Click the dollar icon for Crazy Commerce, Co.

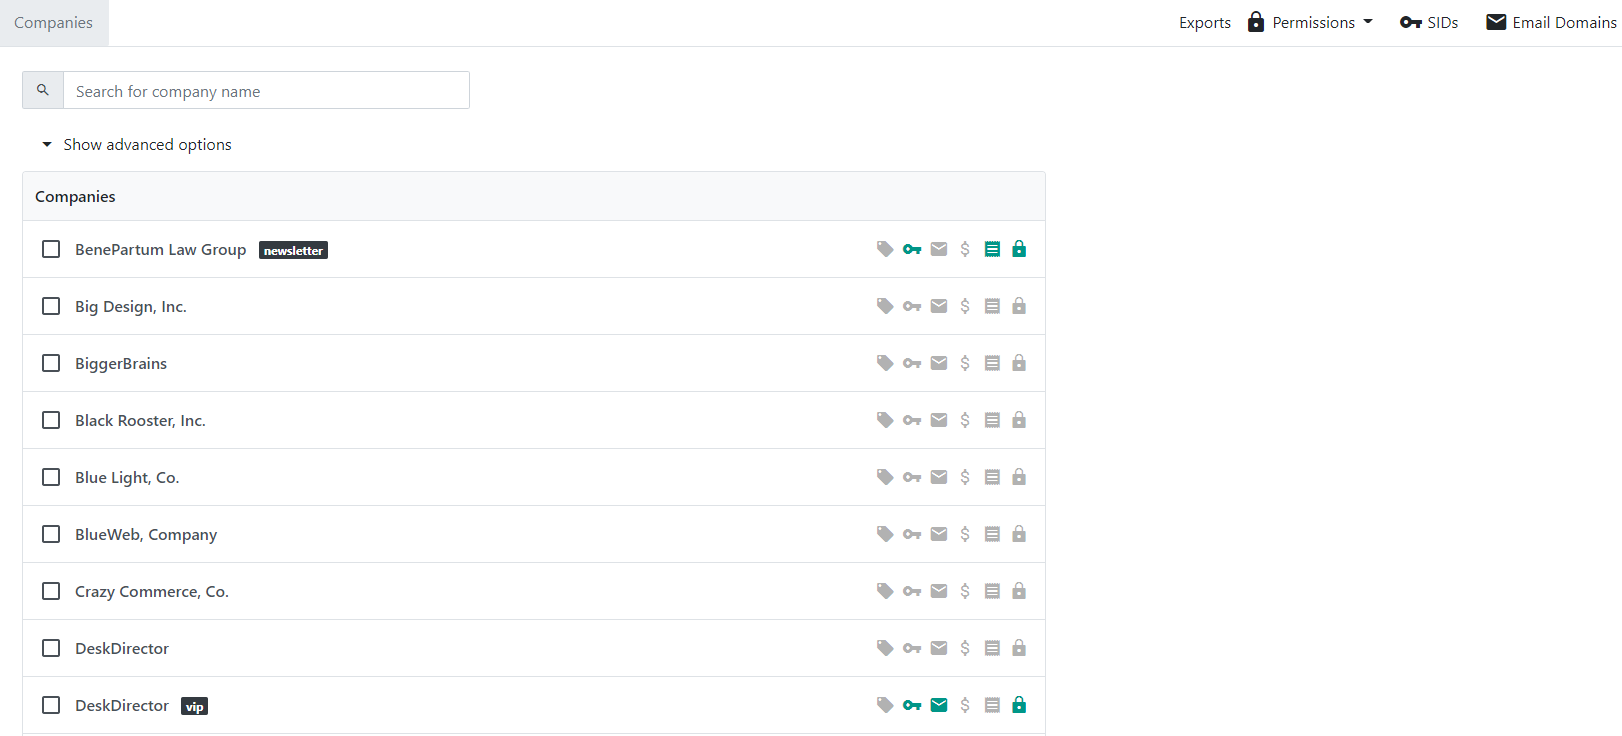pos(965,591)
